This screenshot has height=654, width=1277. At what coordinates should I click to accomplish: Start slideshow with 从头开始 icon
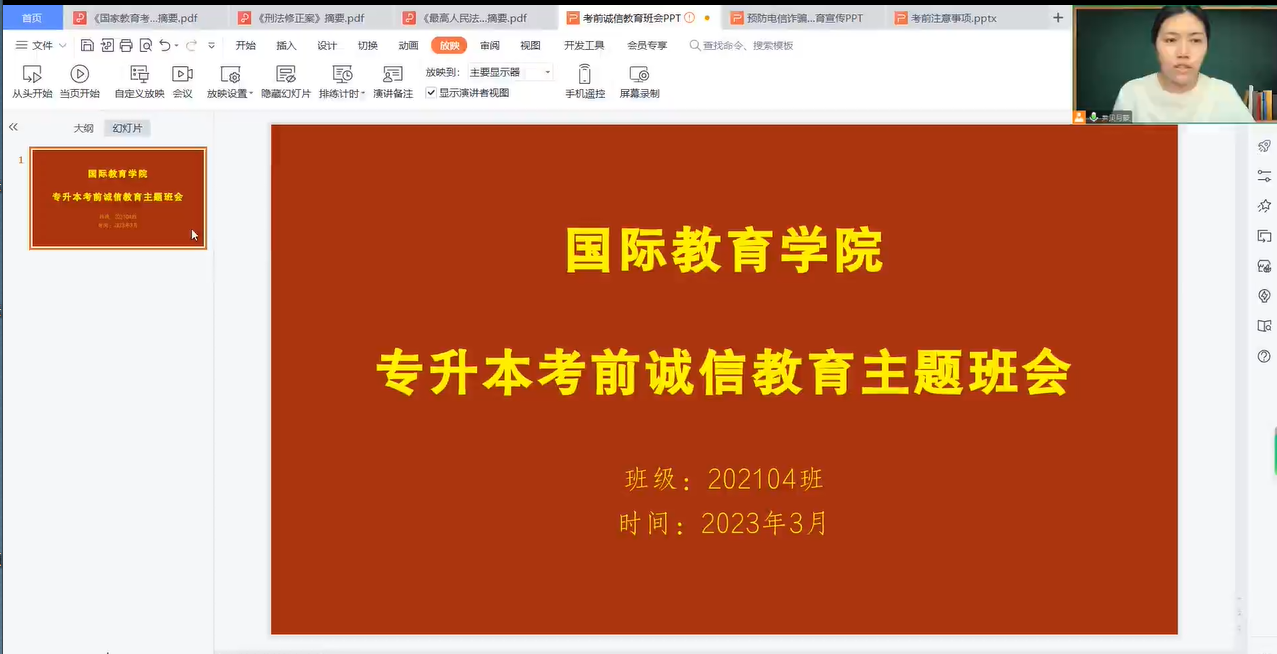point(32,75)
